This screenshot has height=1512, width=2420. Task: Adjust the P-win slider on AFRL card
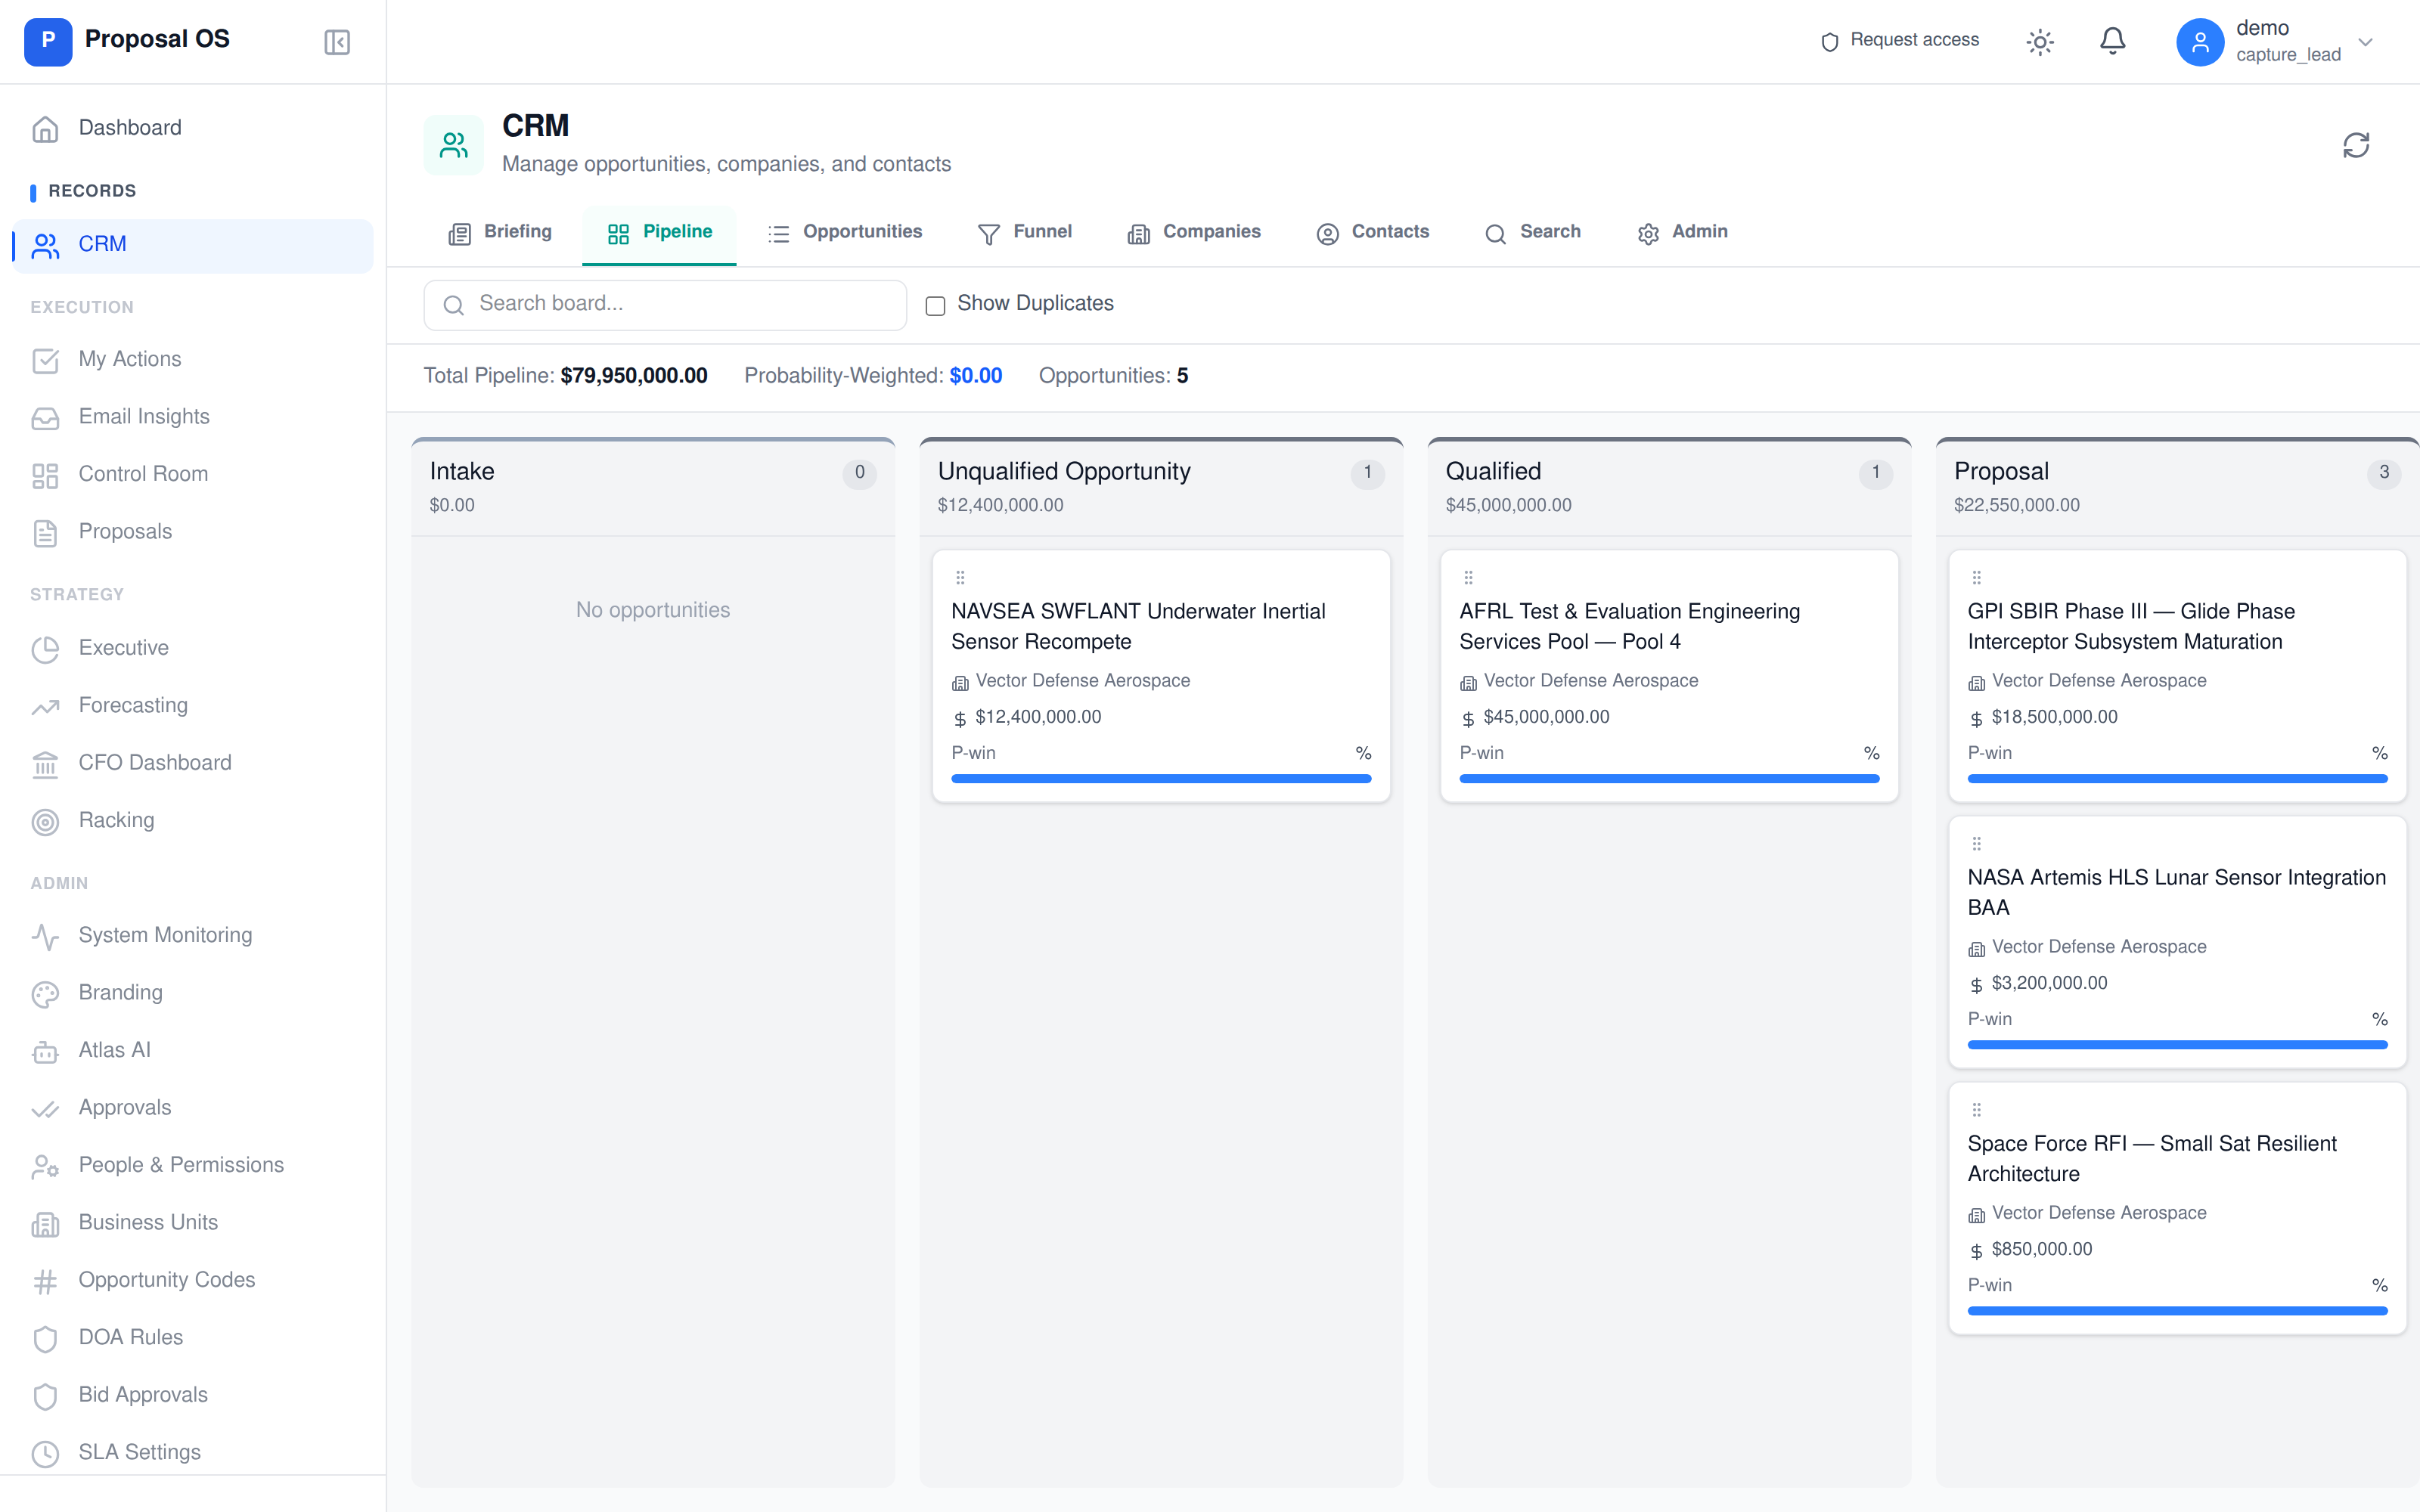tap(1668, 777)
